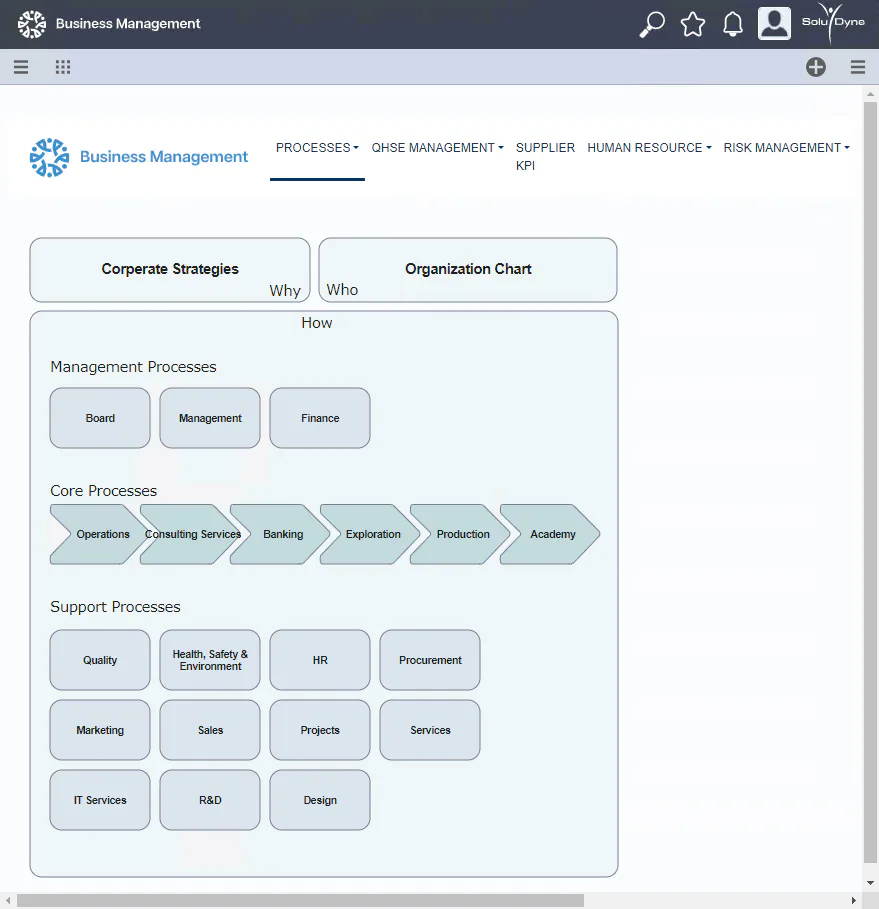The width and height of the screenshot is (879, 909).
Task: Click the app logo in top bar
Action: pos(32,24)
